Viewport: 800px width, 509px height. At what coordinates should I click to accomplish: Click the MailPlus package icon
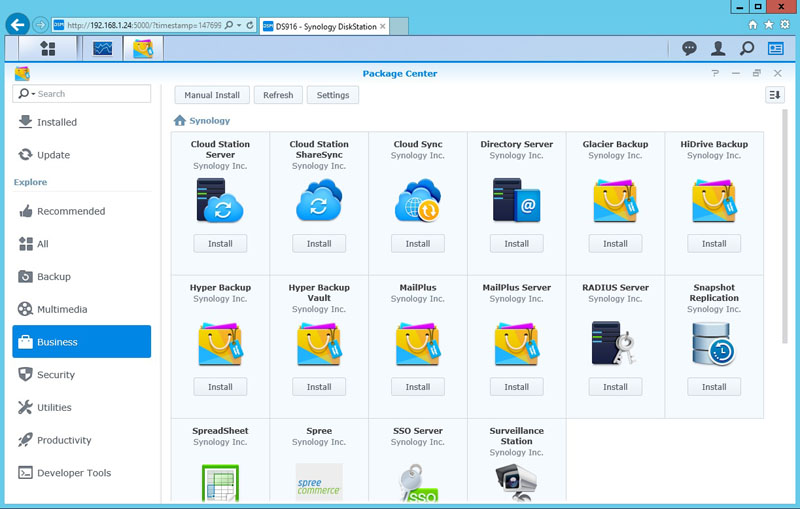click(x=417, y=344)
